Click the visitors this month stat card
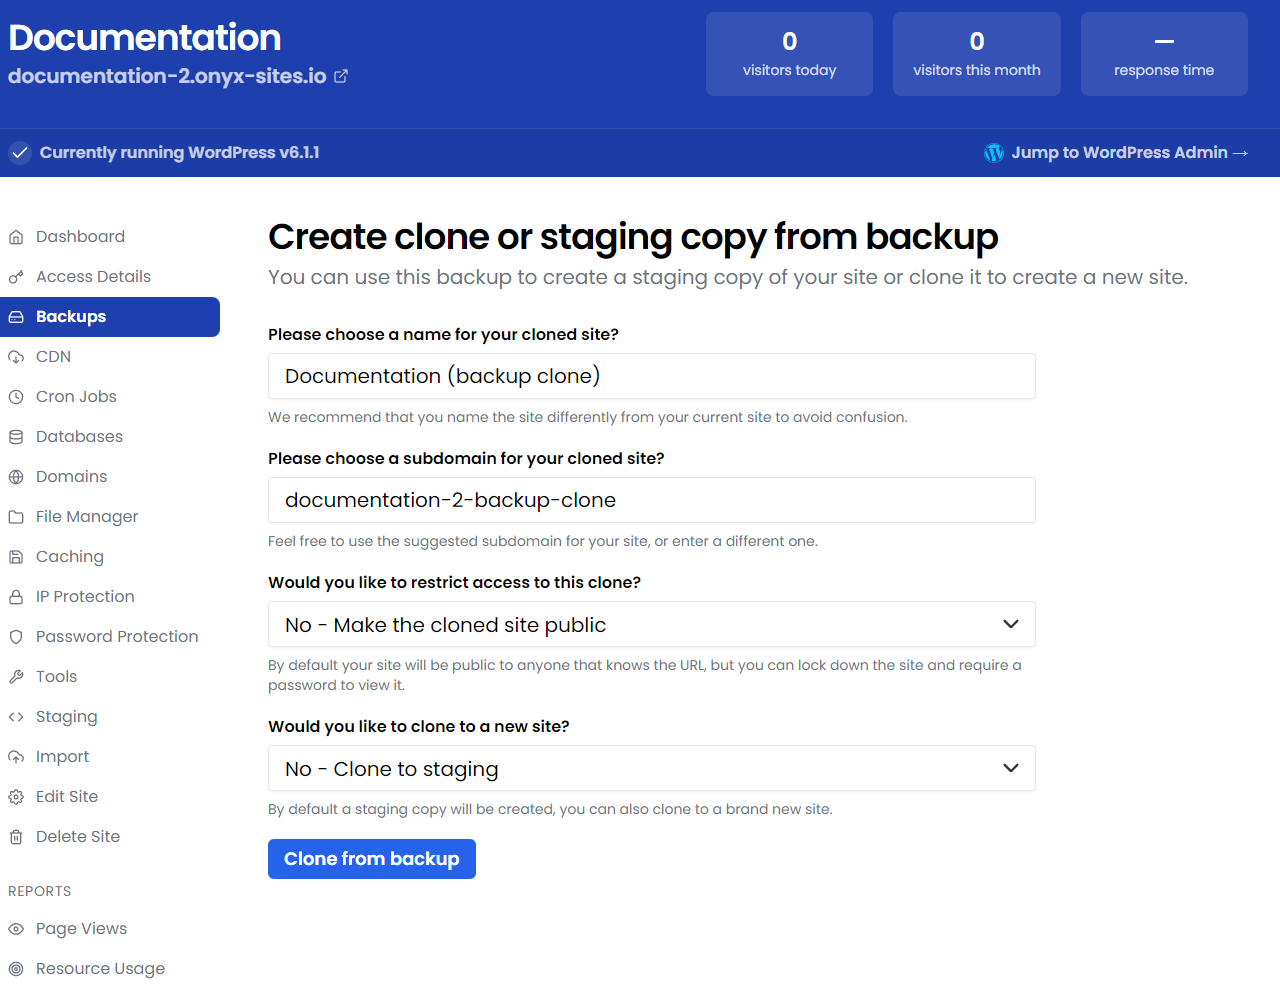Viewport: 1280px width, 1003px height. tap(977, 54)
